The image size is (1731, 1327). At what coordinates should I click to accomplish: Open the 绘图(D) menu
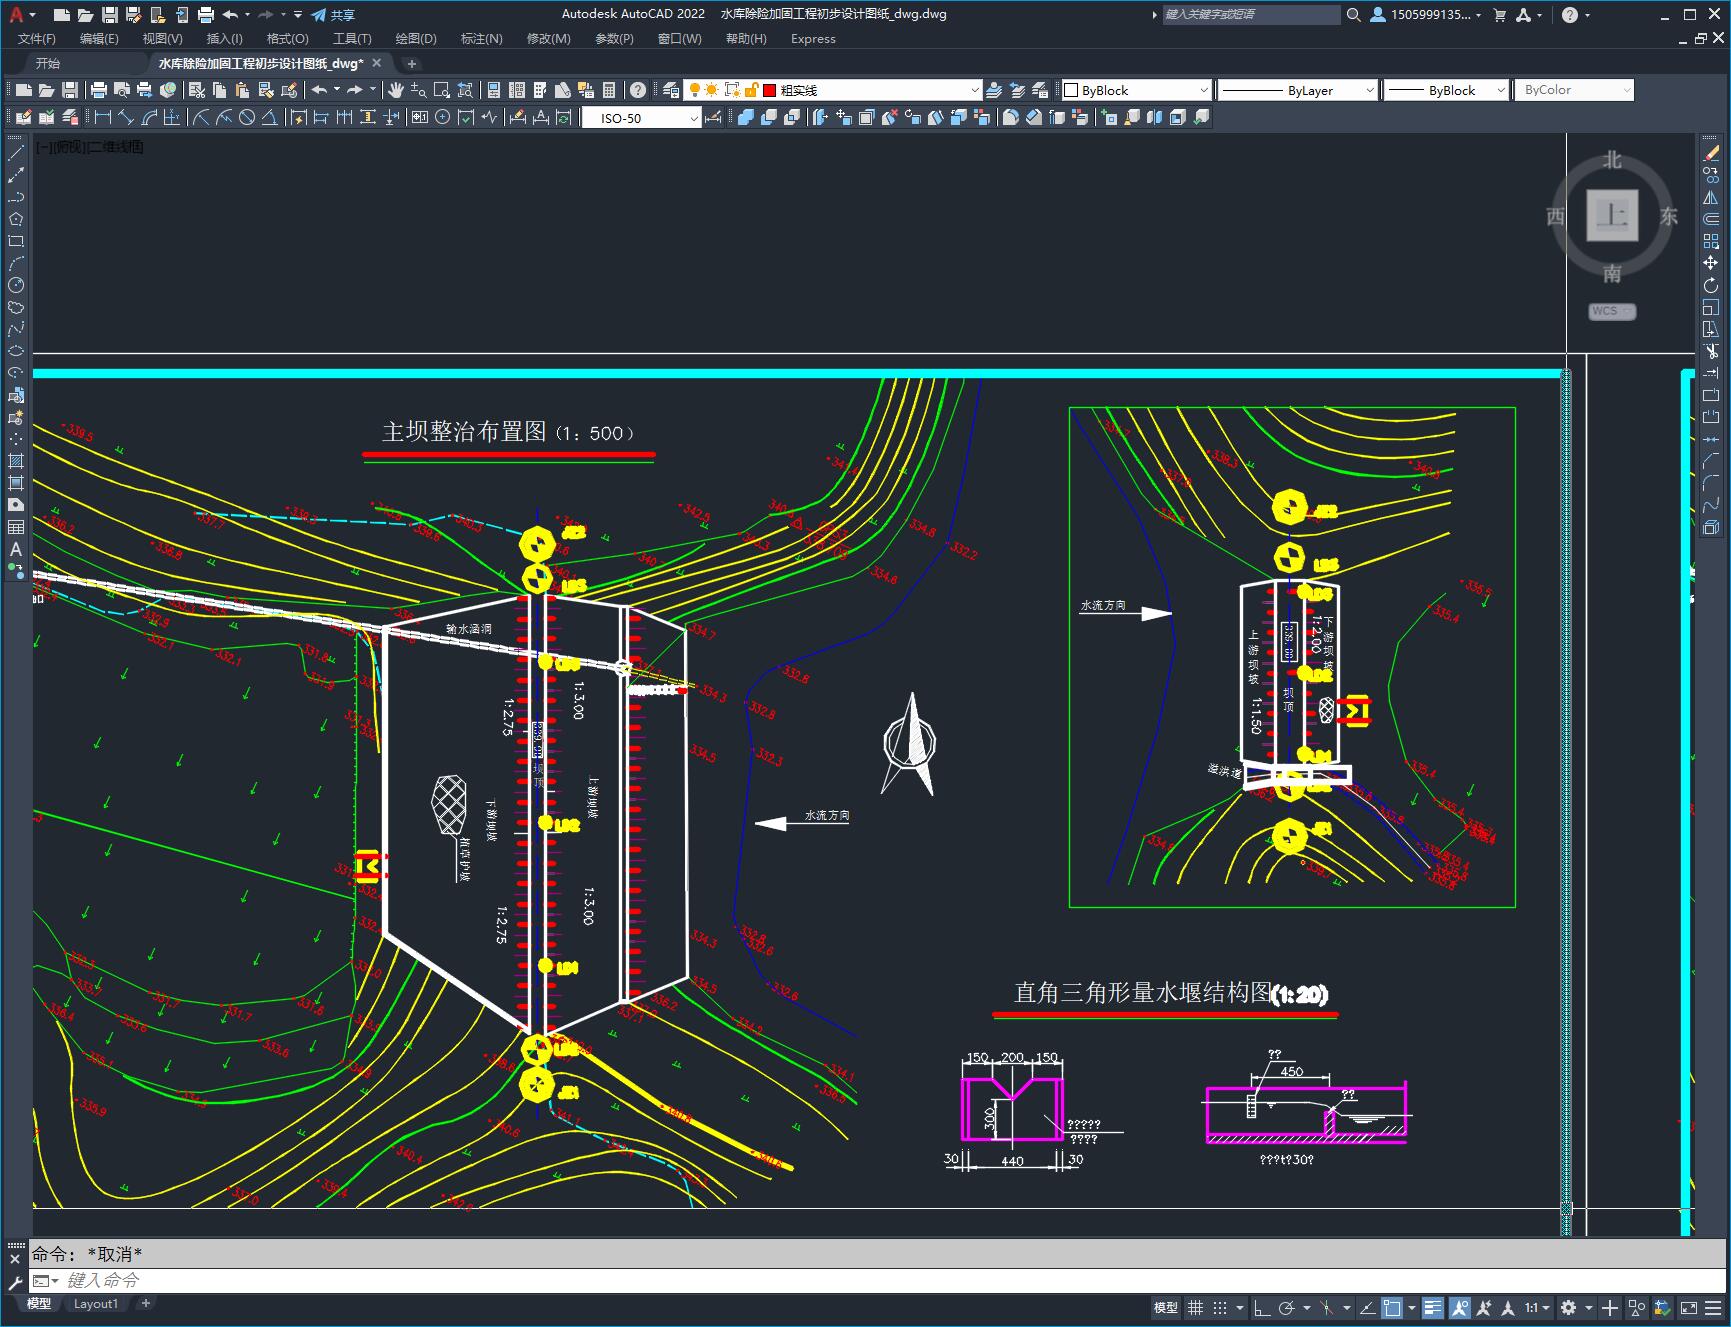(x=415, y=39)
